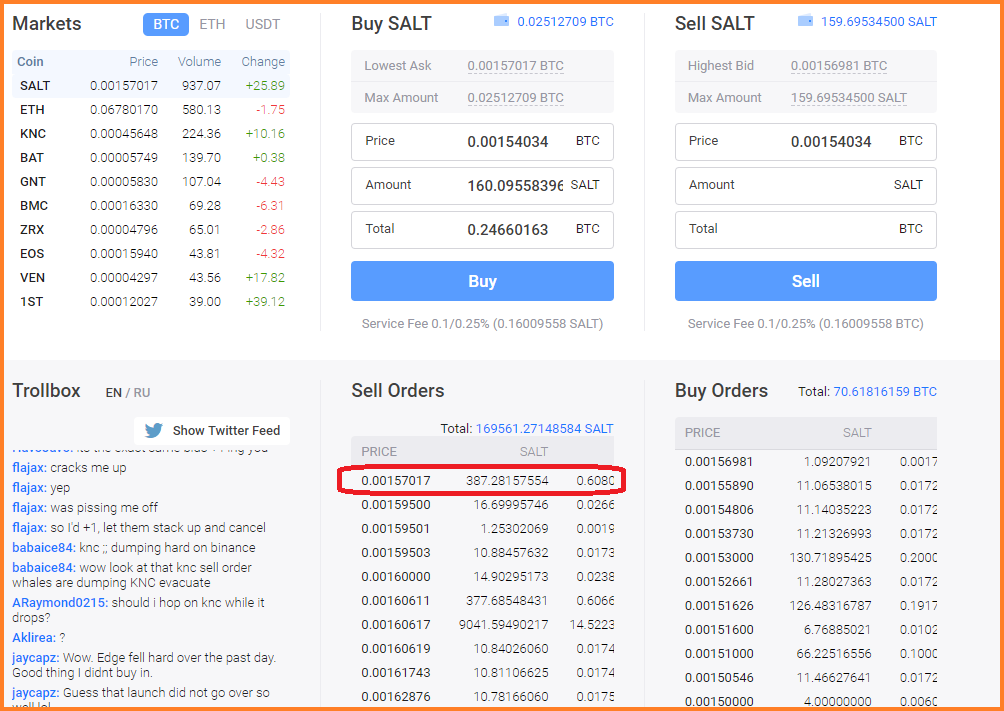
Task: Click sell order at price 0.00160611
Action: 482,601
